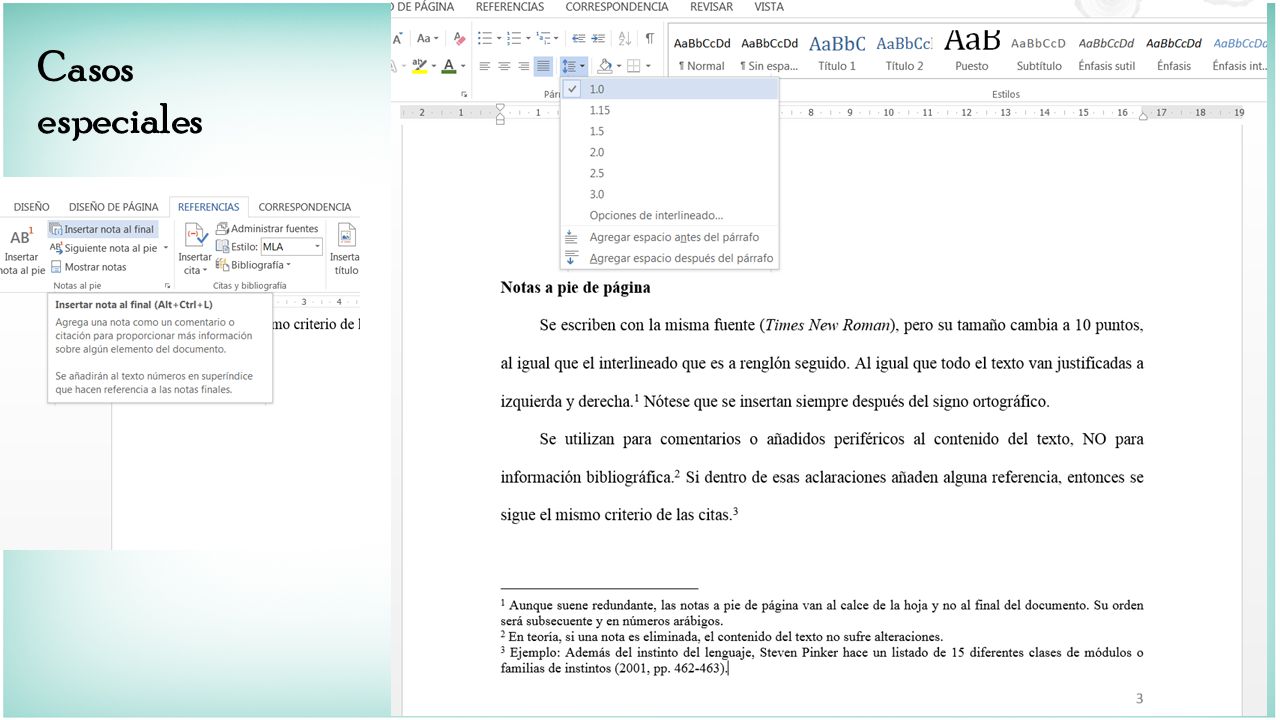Apply the Título 2 style
The width and height of the screenshot is (1280, 720).
tap(904, 53)
